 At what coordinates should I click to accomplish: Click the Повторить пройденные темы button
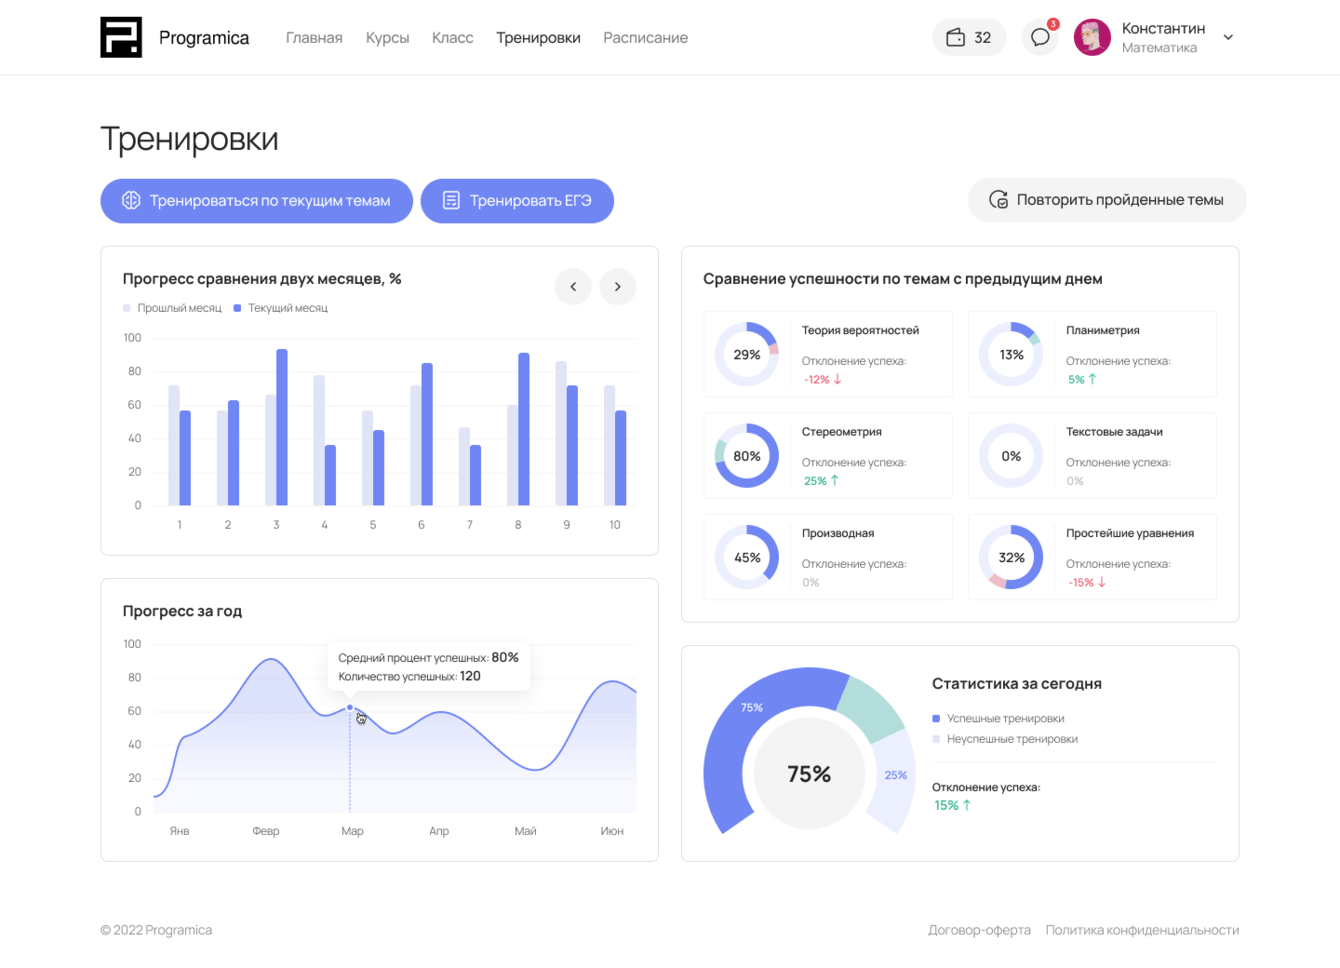tap(1107, 200)
